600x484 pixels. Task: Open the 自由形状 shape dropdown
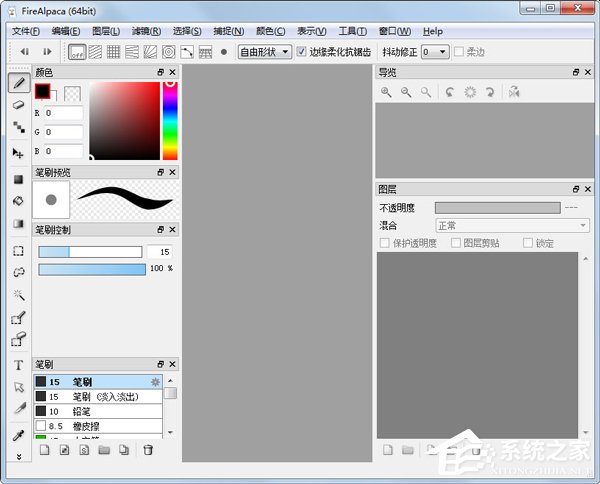(264, 51)
